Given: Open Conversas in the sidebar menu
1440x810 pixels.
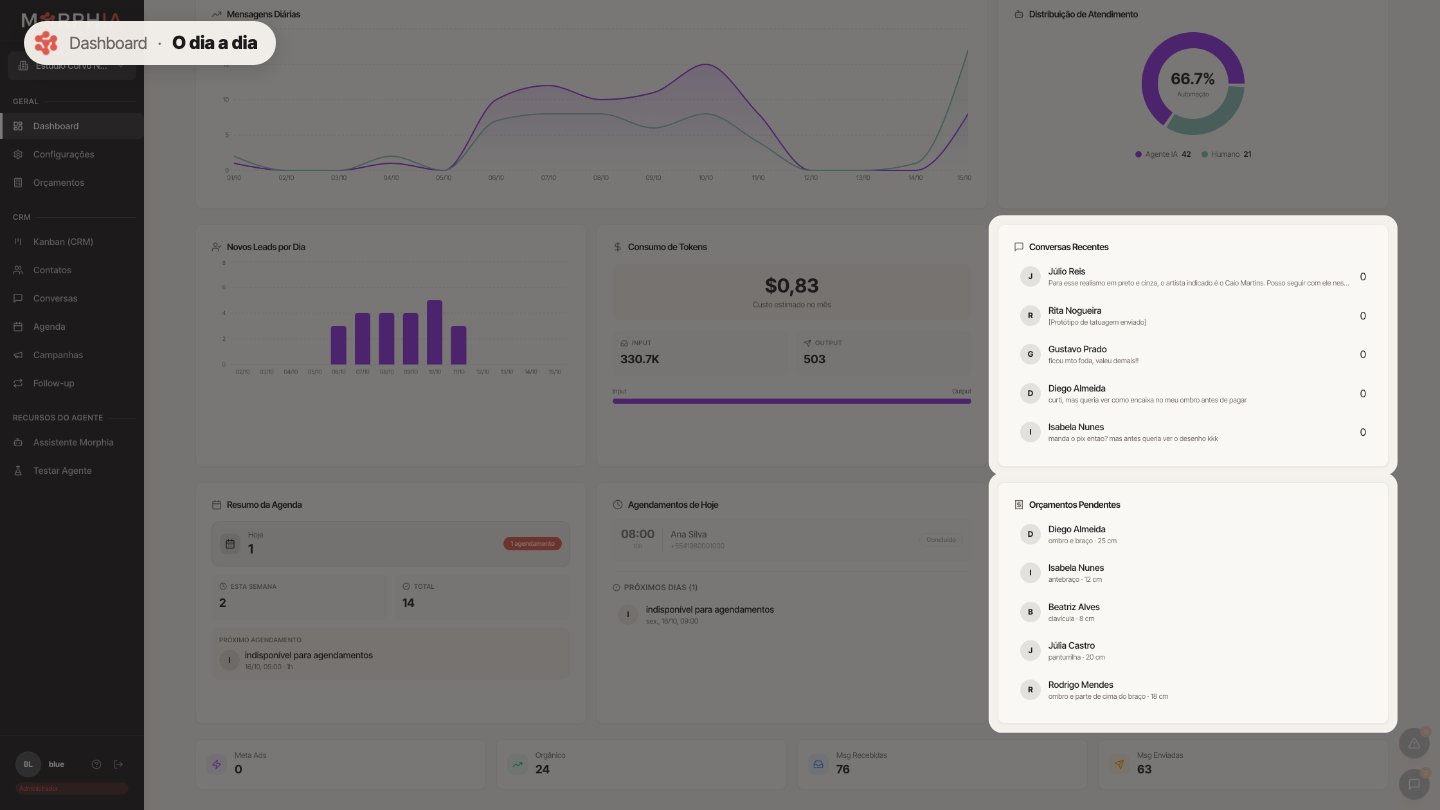Looking at the screenshot, I should point(72,298).
